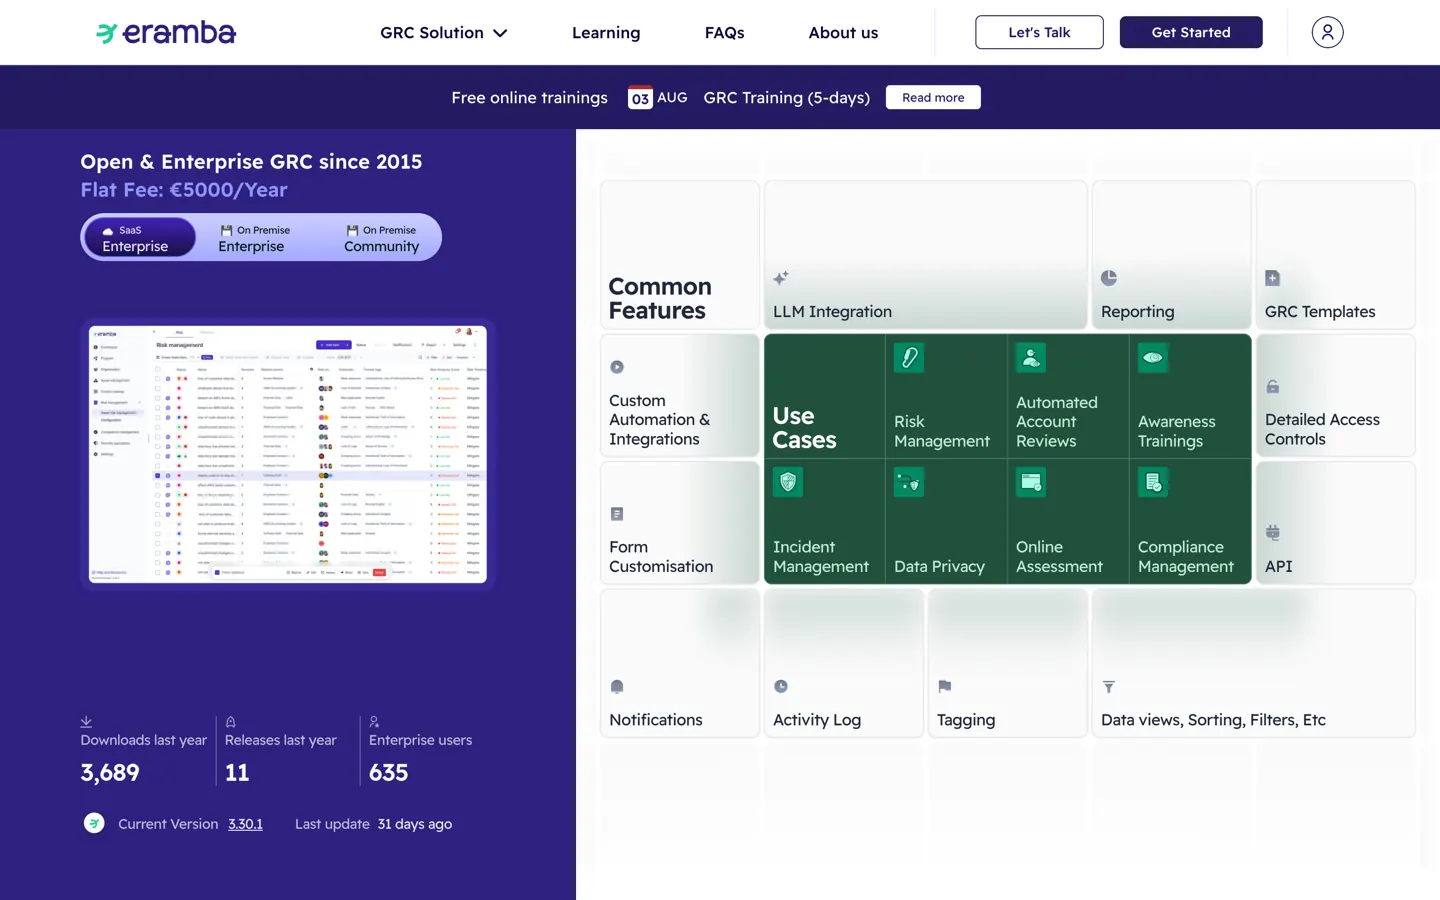Click the Compliance Management icon
Screen dimensions: 1440x900
point(1153,483)
